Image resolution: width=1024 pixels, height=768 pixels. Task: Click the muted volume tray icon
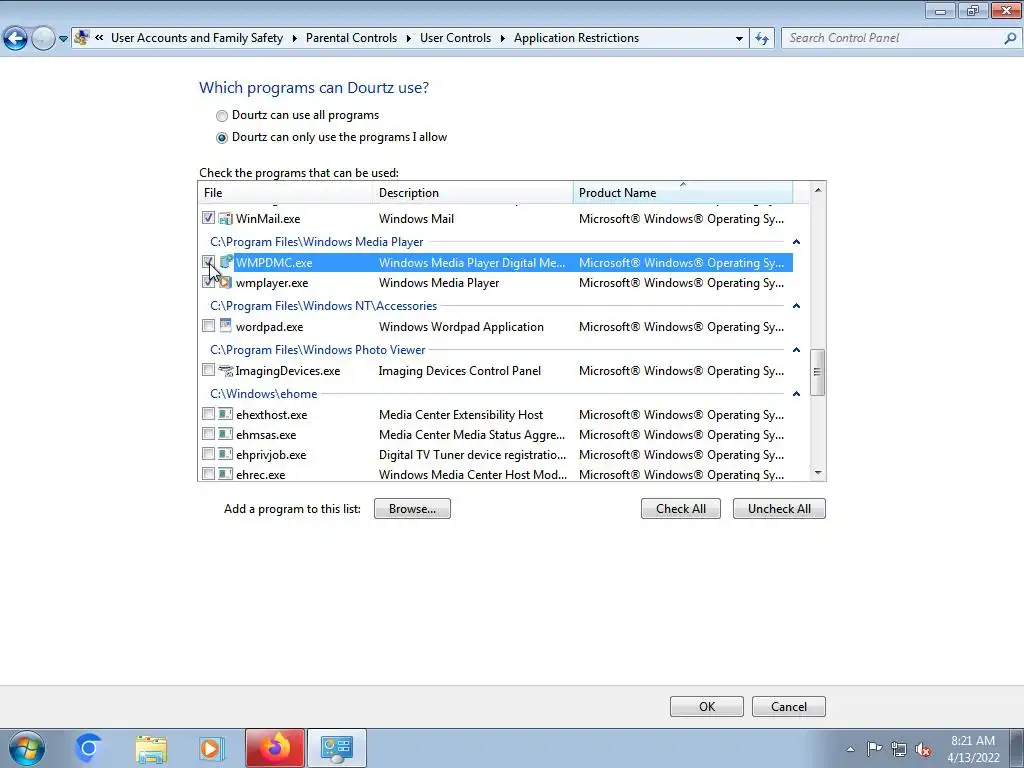tap(923, 749)
